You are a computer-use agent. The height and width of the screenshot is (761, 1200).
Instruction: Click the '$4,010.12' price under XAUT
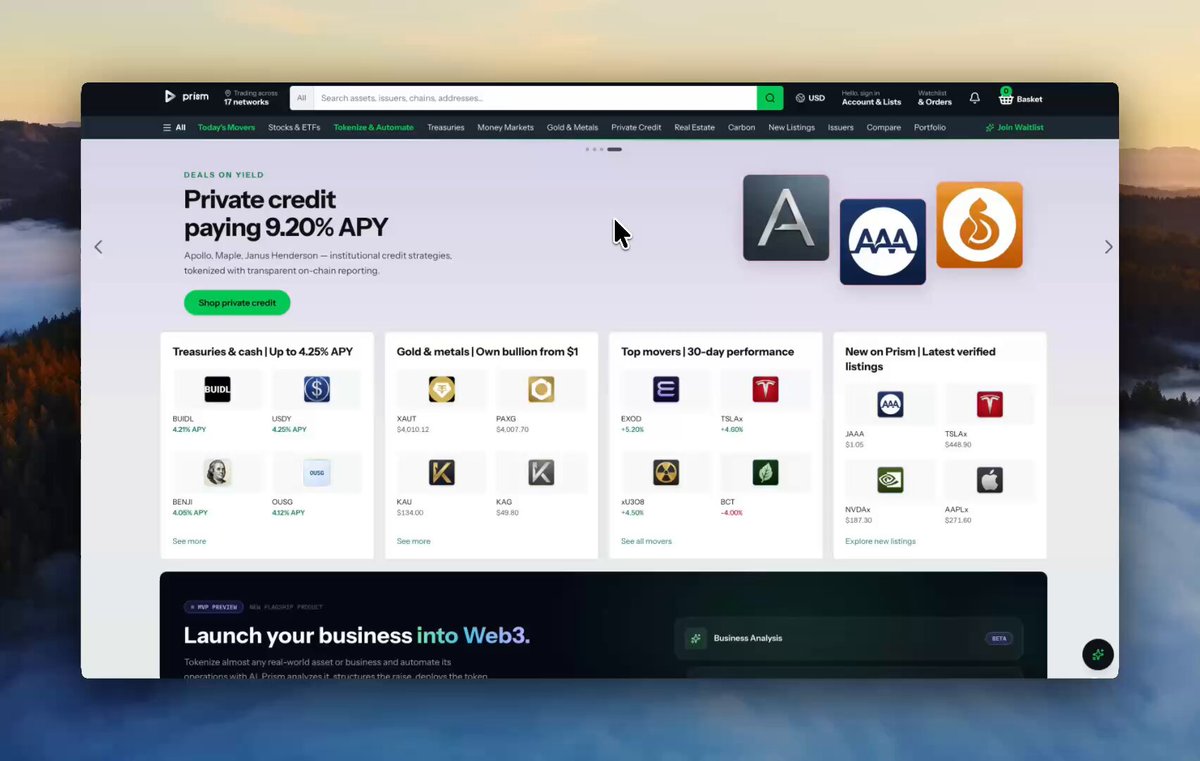[x=413, y=429]
